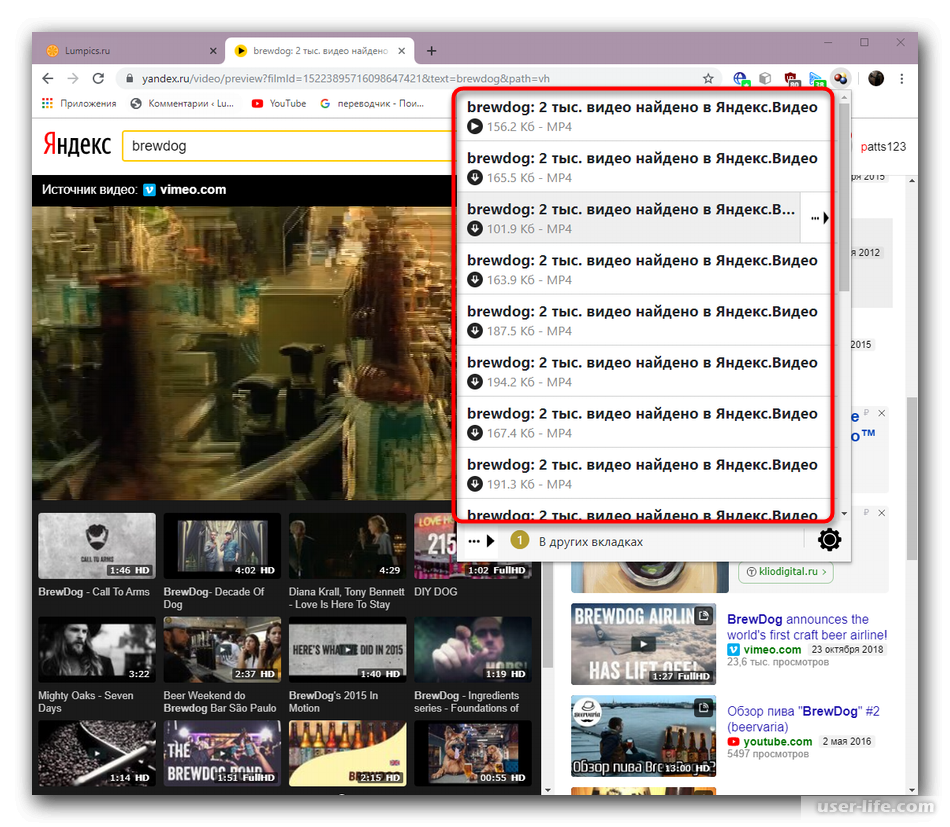950x827 pixels.
Task: Open the DIY DOG video thumbnail
Action: [434, 546]
